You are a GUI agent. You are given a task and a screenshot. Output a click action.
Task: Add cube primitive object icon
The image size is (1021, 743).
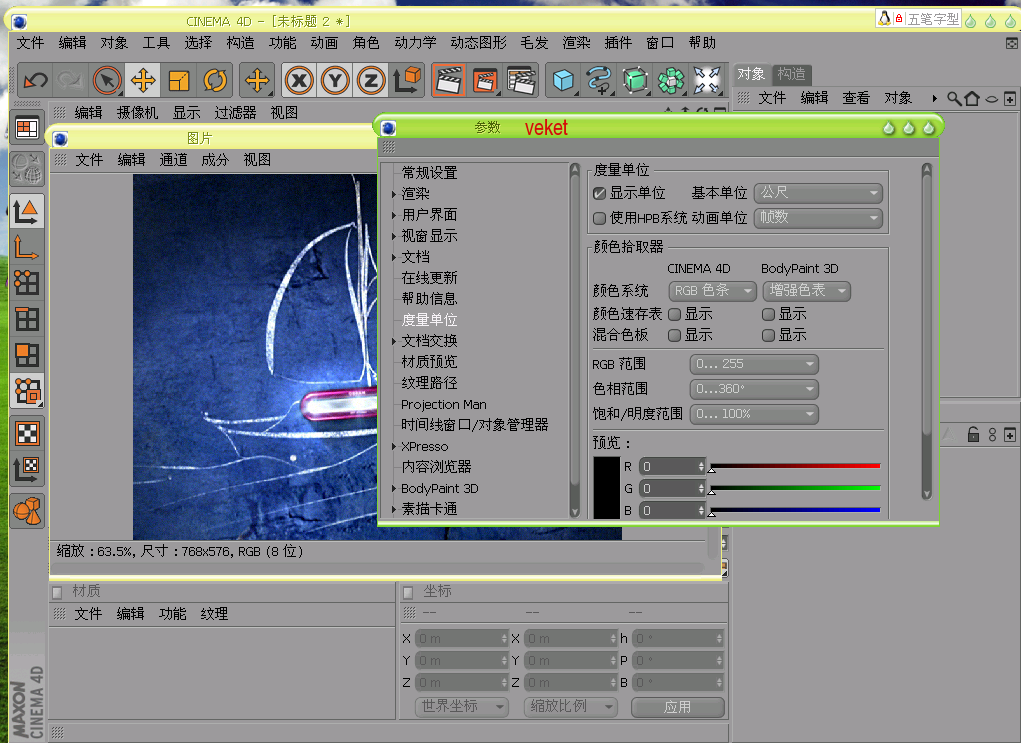[x=563, y=81]
